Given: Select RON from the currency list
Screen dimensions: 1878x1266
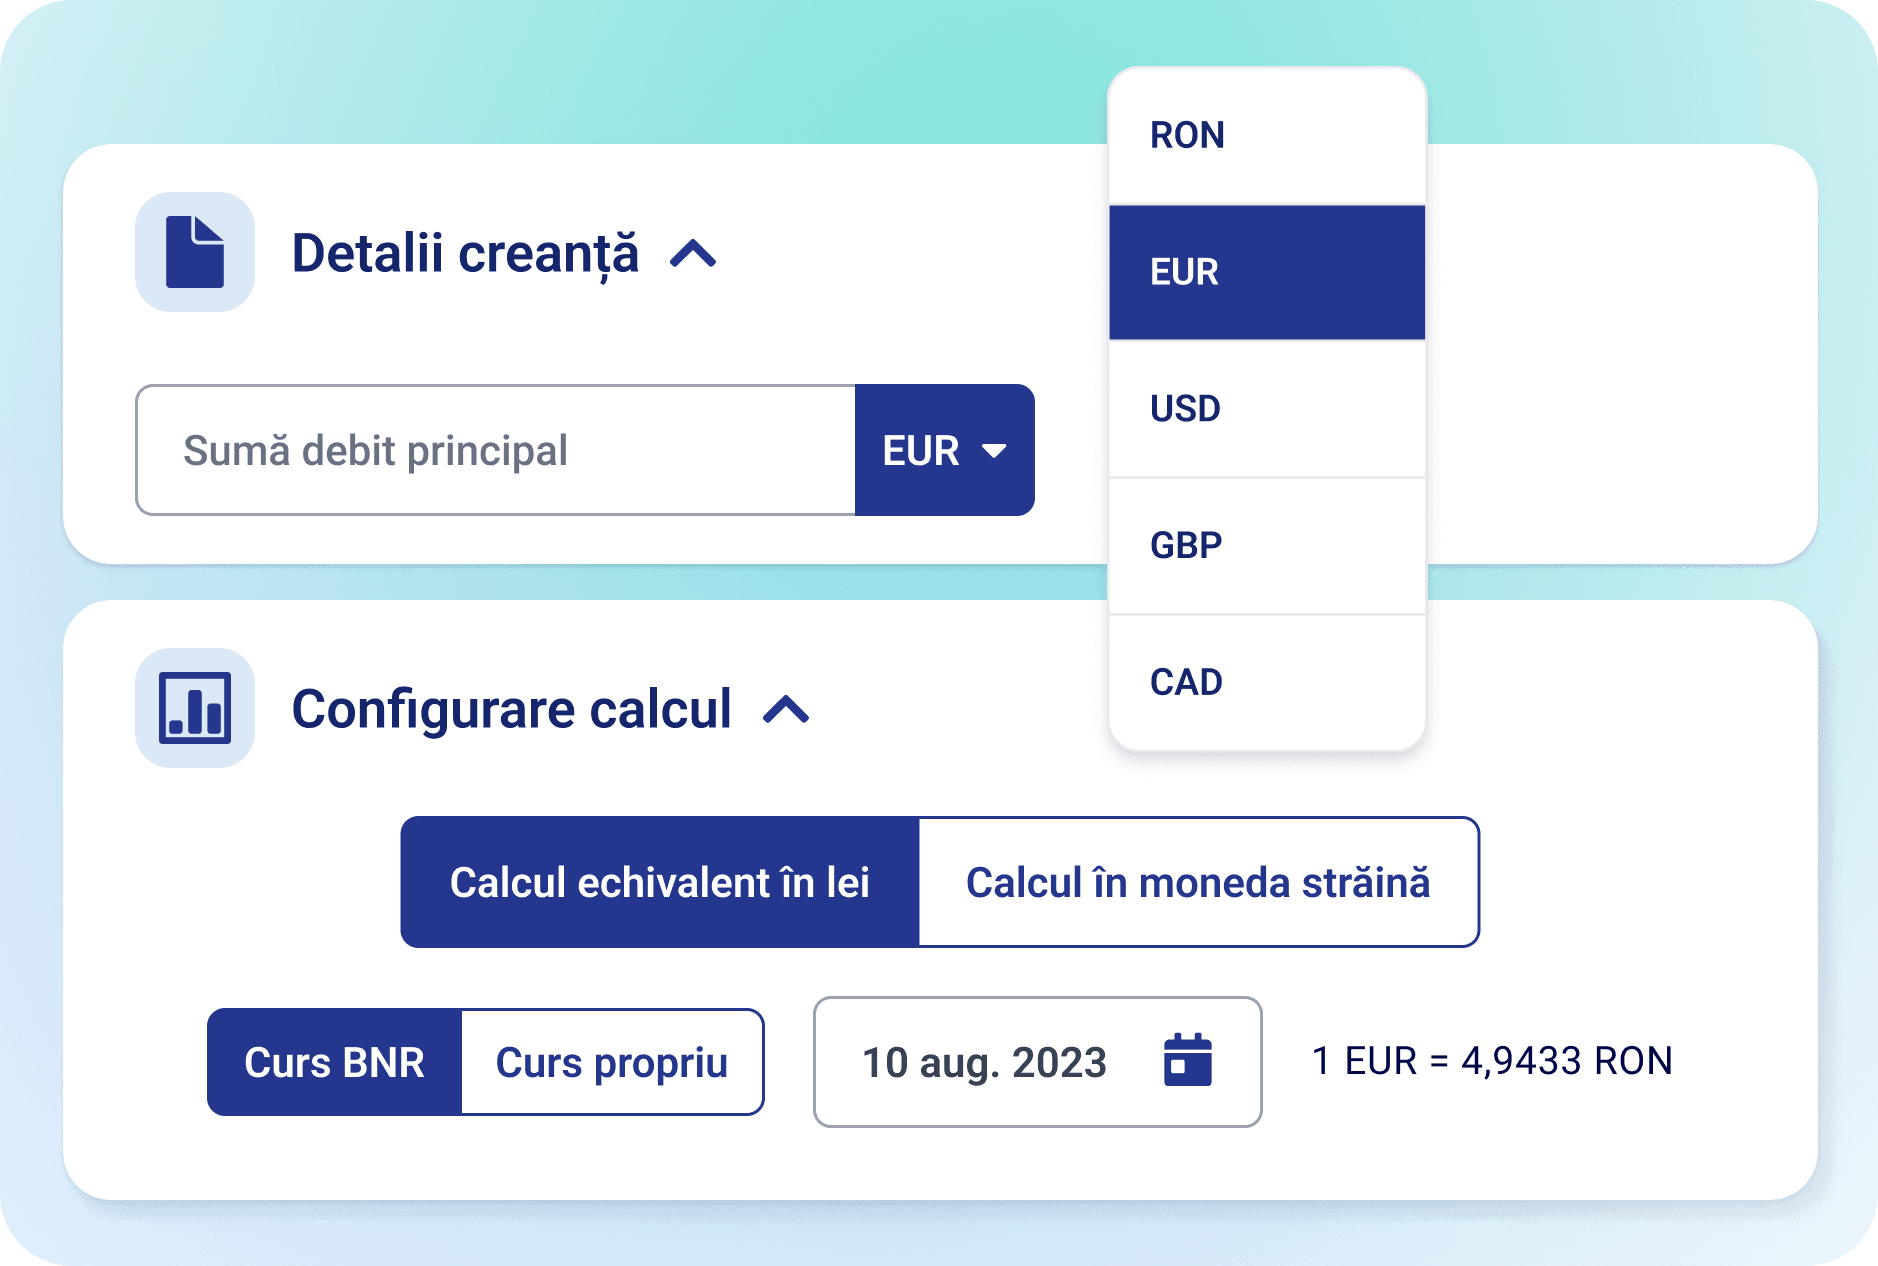Looking at the screenshot, I should (1266, 135).
